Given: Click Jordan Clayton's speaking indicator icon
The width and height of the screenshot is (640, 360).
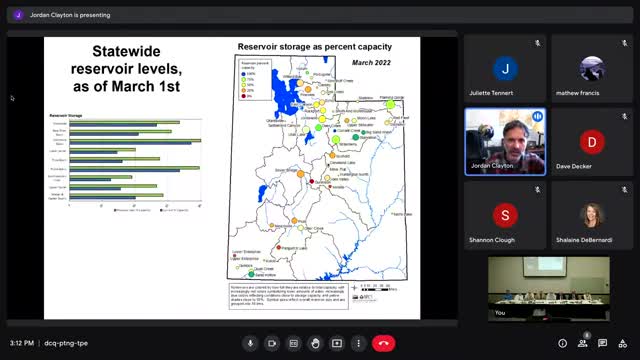Looking at the screenshot, I should pyautogui.click(x=538, y=116).
